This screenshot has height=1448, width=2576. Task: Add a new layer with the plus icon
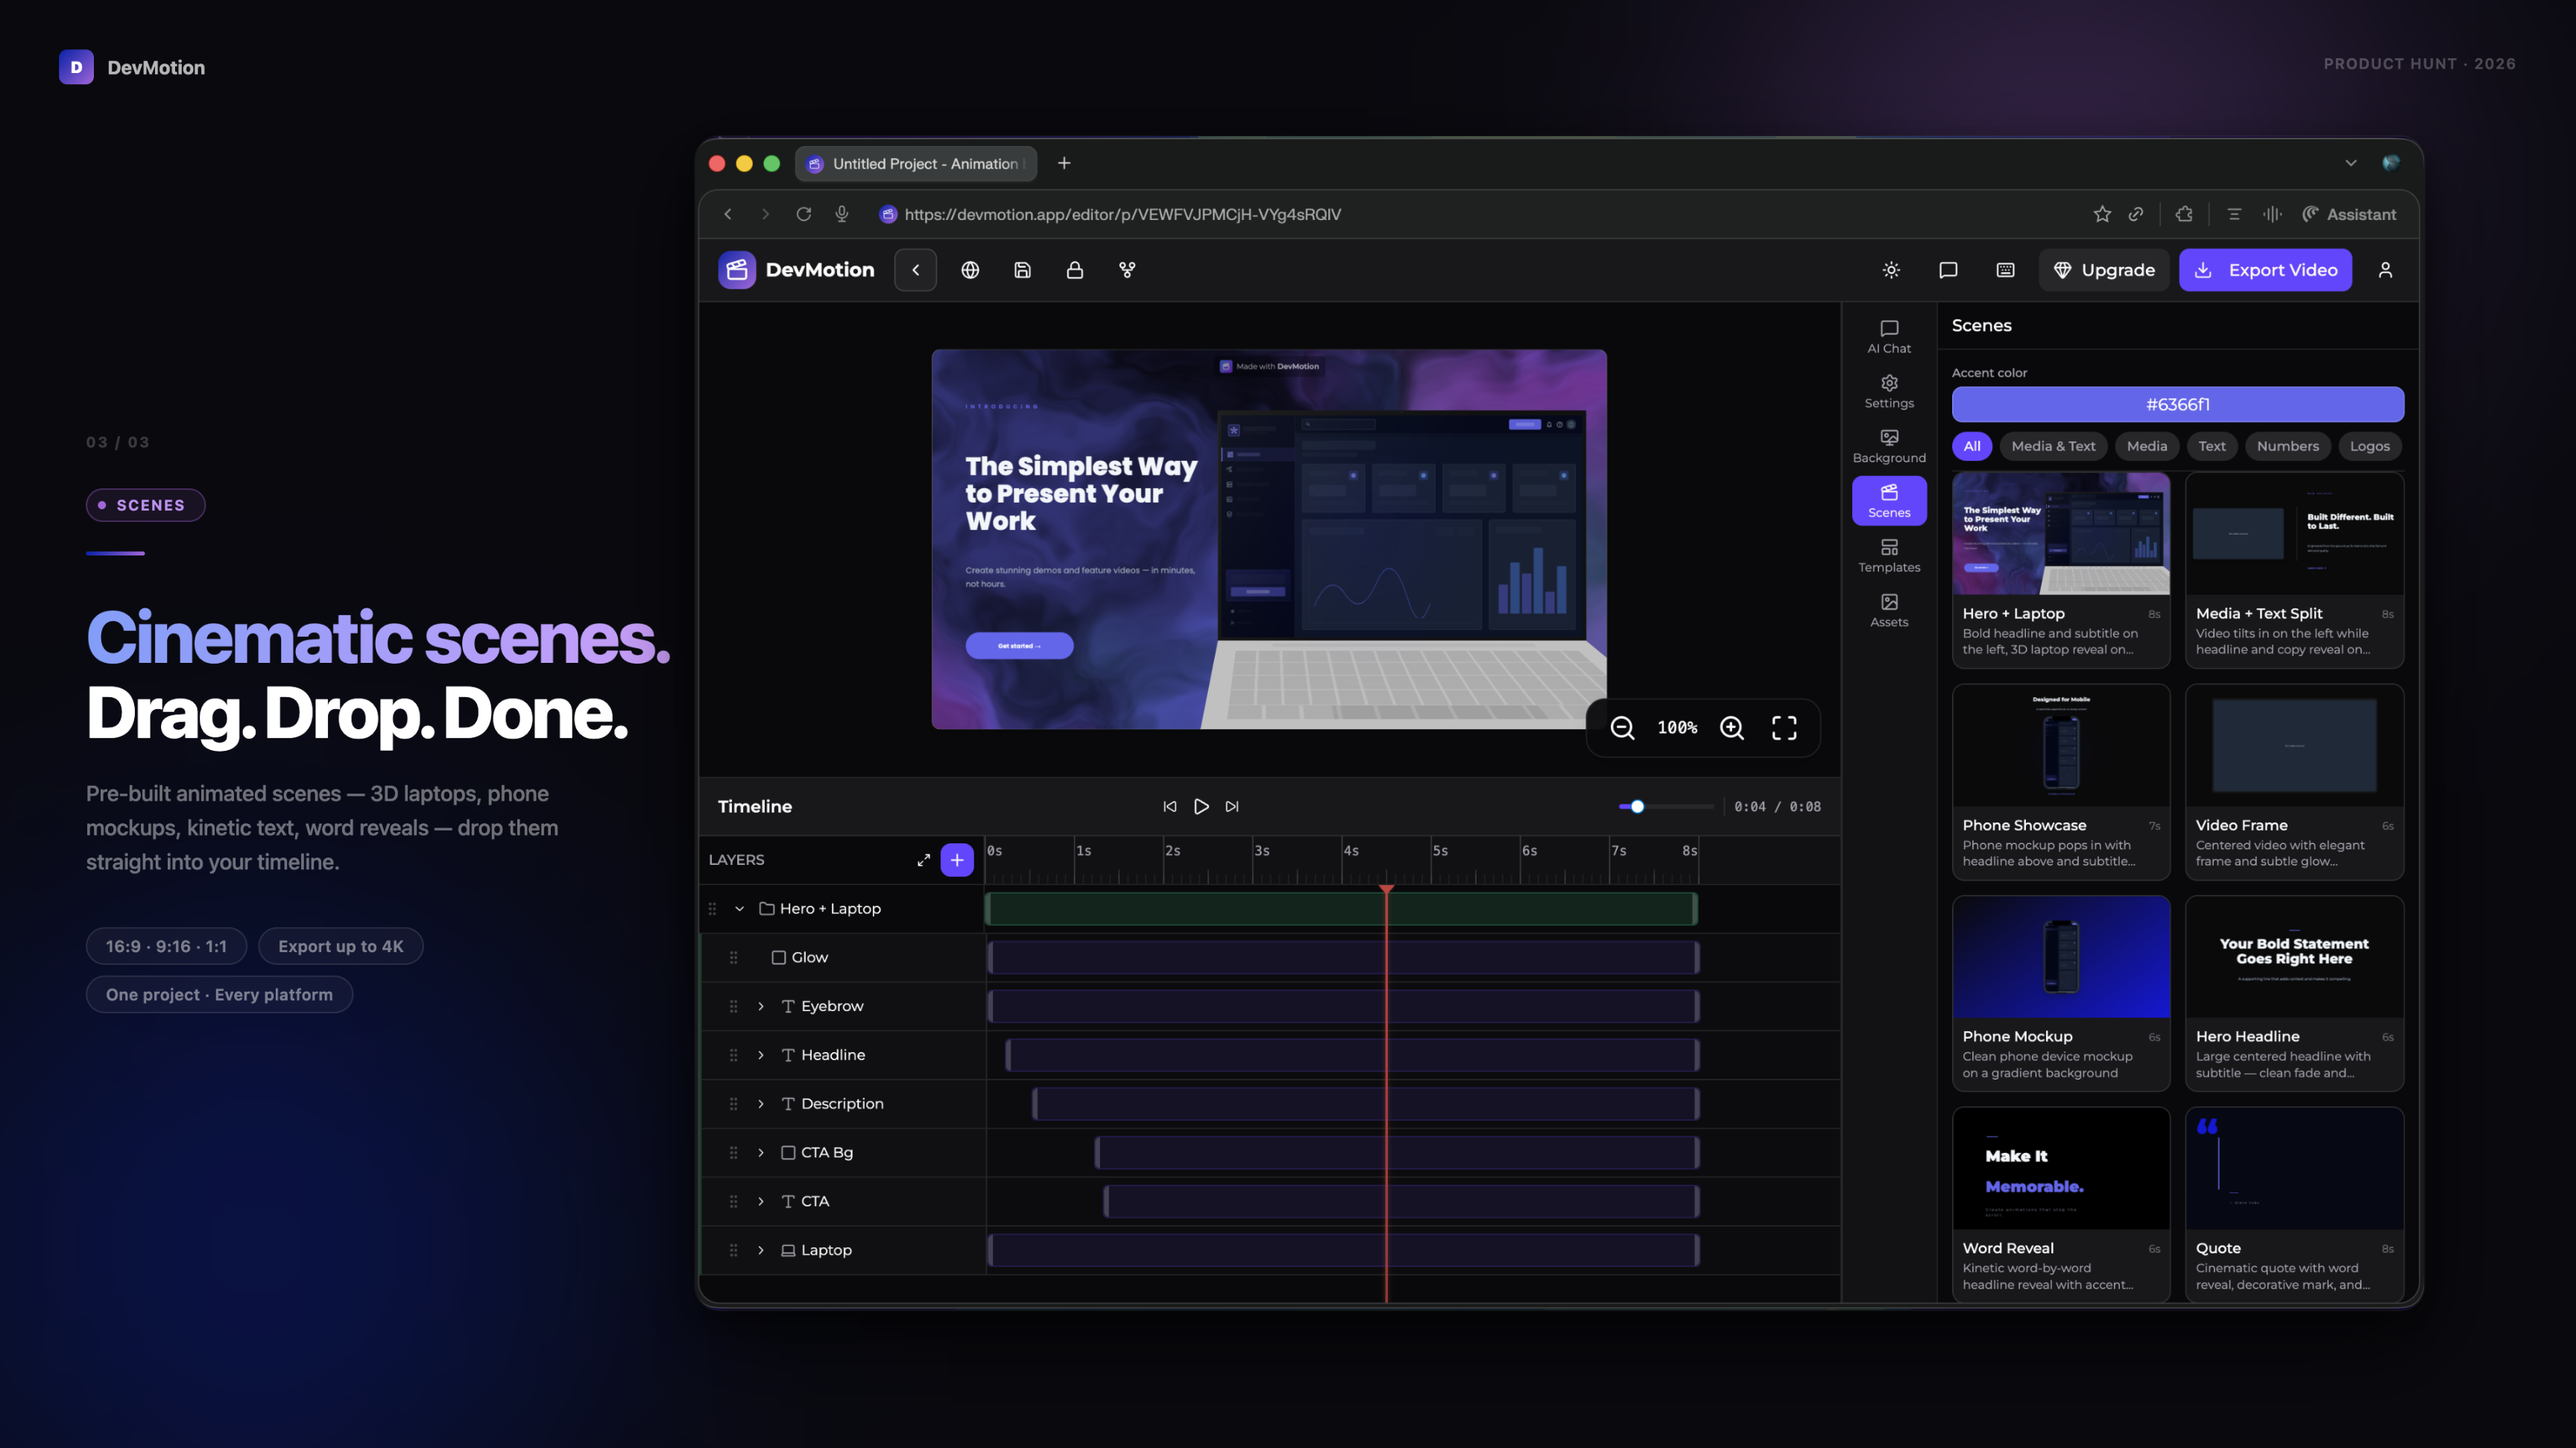(x=957, y=859)
